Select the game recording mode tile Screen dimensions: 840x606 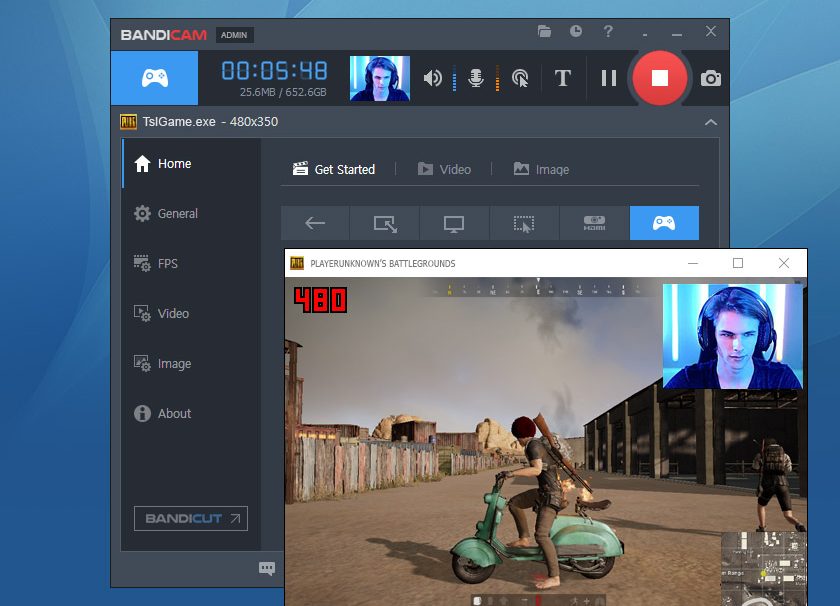[x=154, y=78]
